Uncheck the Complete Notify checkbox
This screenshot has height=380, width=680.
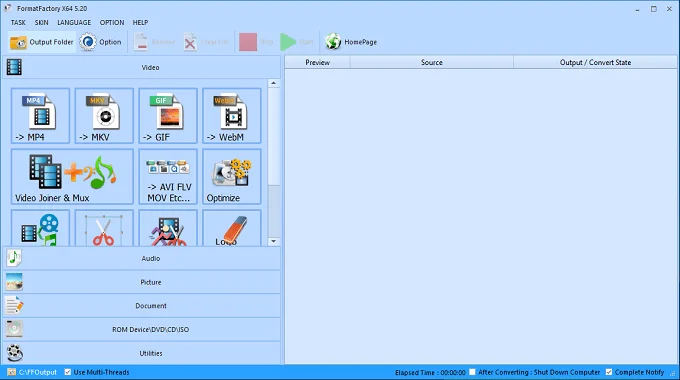click(x=609, y=372)
